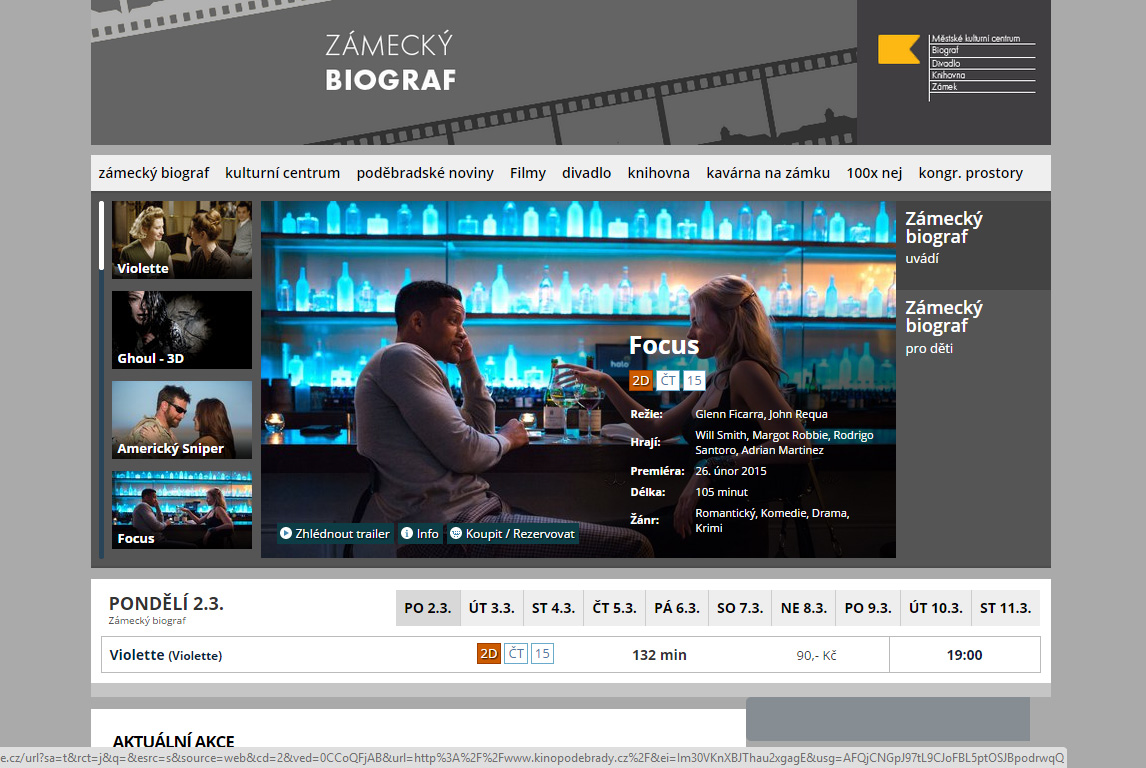Open the kulturní centrum menu item
1146x768 pixels.
coord(282,173)
